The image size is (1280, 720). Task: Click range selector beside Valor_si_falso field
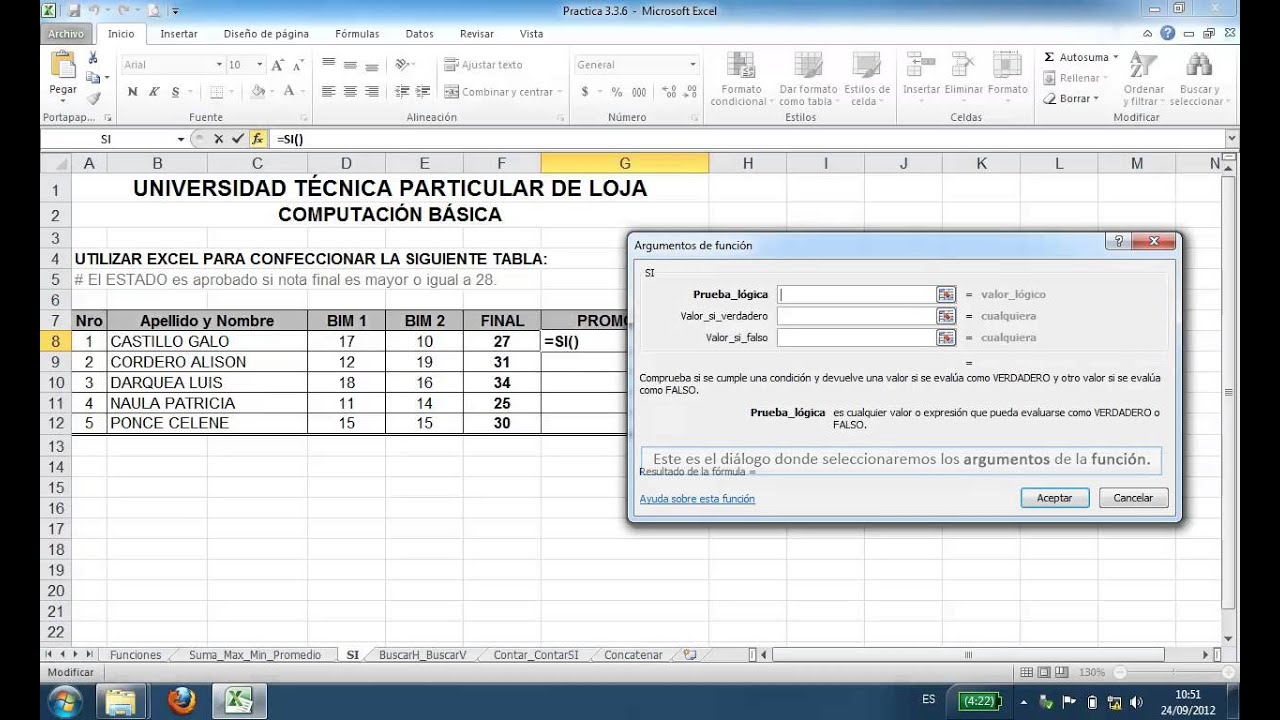tap(946, 338)
